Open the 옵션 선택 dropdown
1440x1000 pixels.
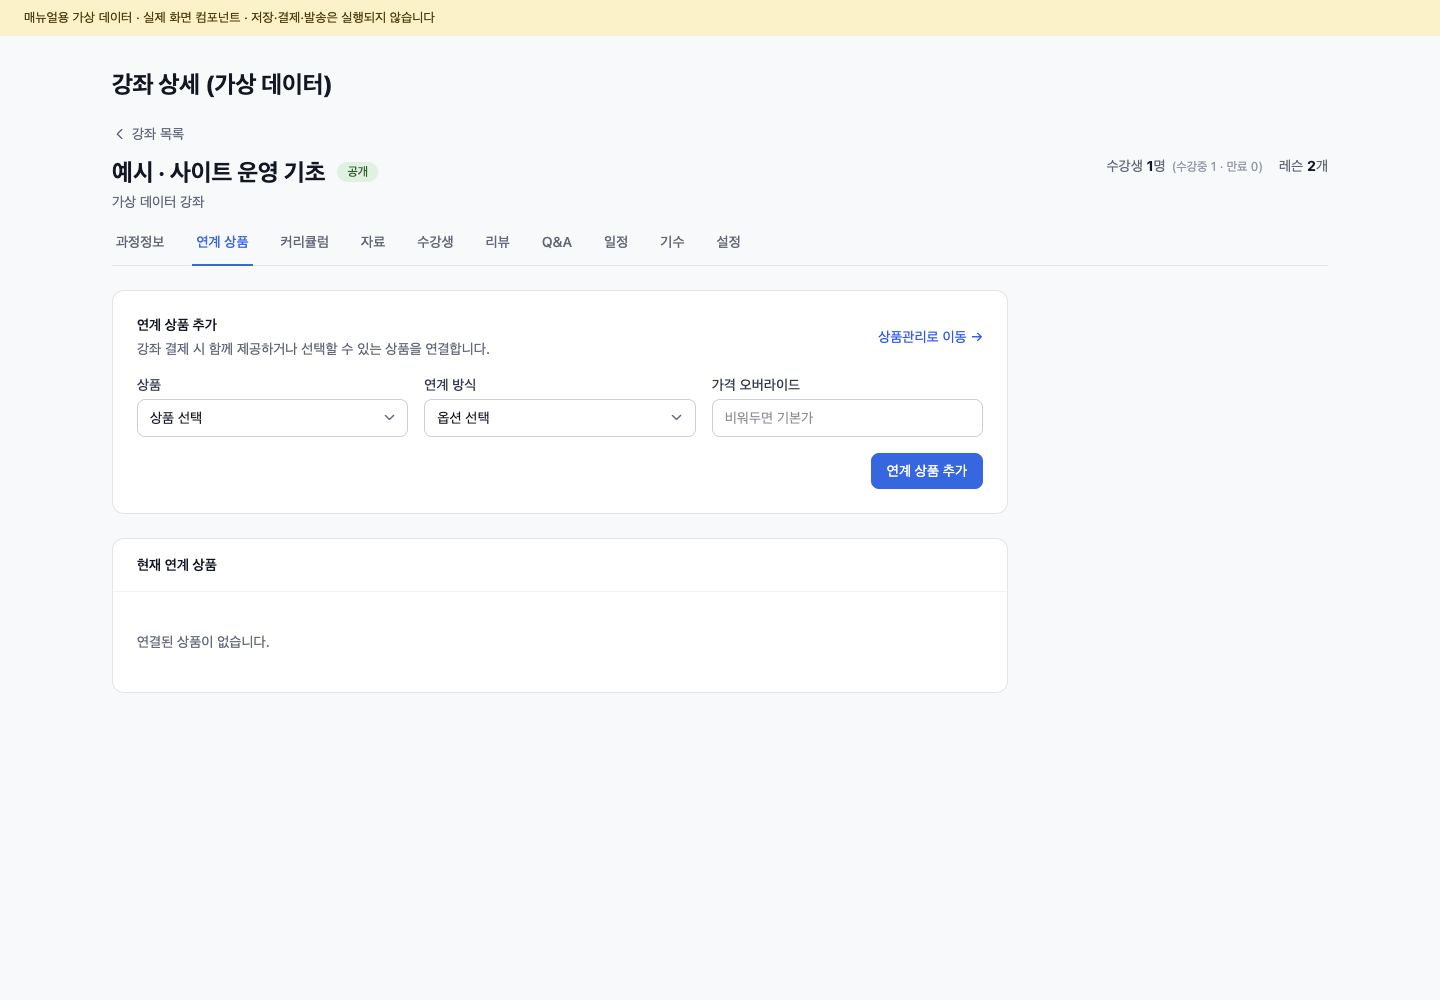pos(560,418)
